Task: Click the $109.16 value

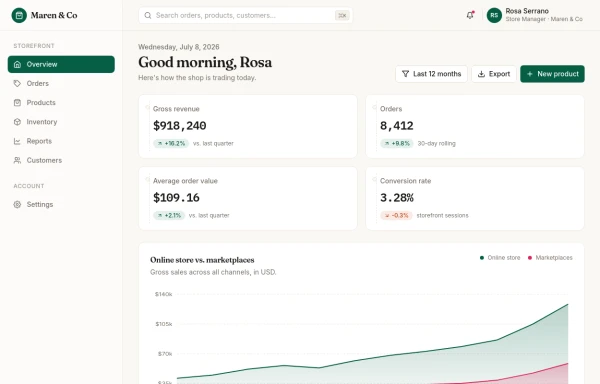Action: [176, 197]
